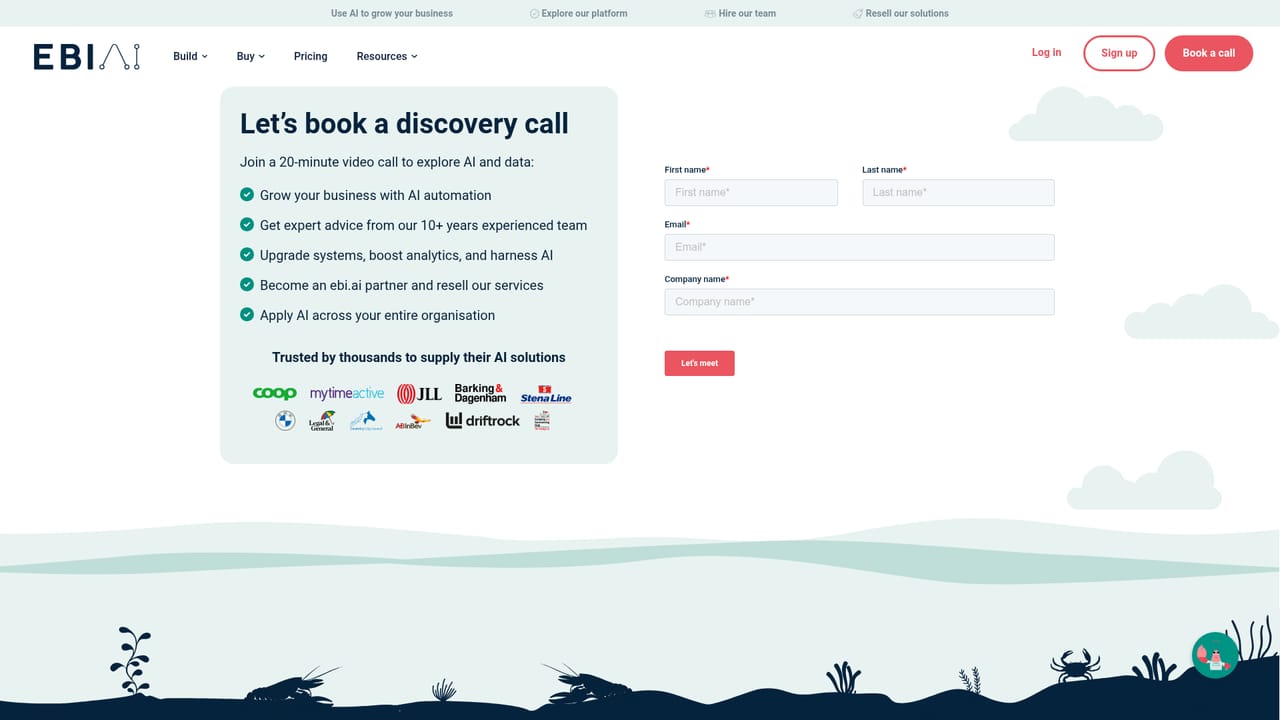Click the round BMW logo
The height and width of the screenshot is (720, 1280).
click(x=285, y=421)
